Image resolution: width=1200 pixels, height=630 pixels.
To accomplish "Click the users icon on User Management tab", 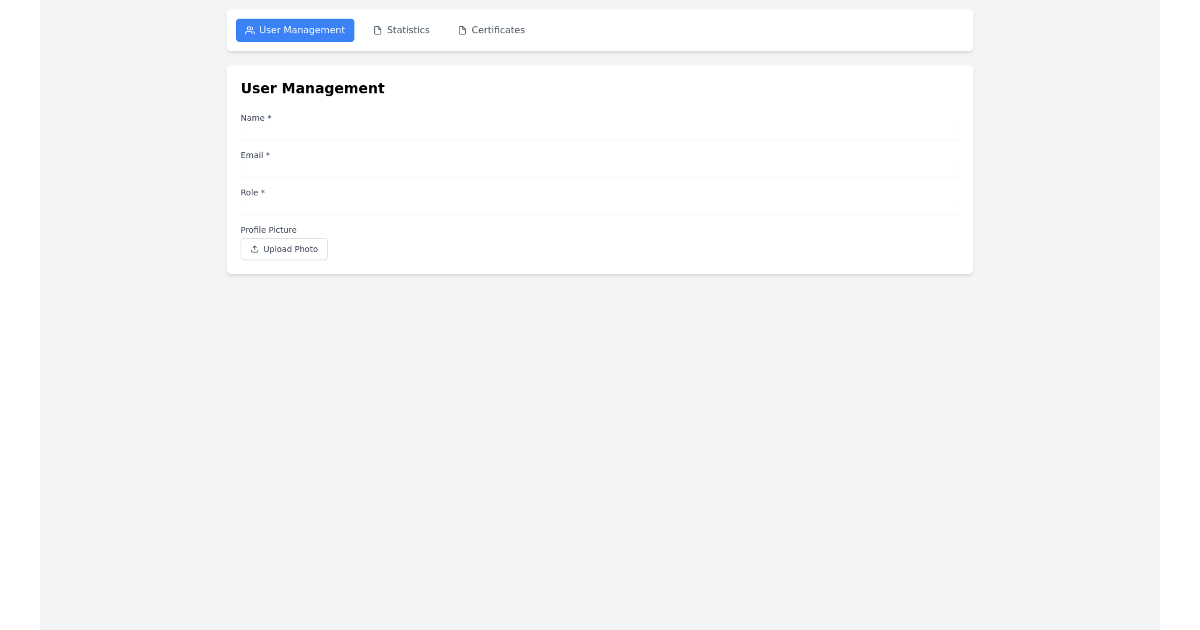I will [249, 30].
